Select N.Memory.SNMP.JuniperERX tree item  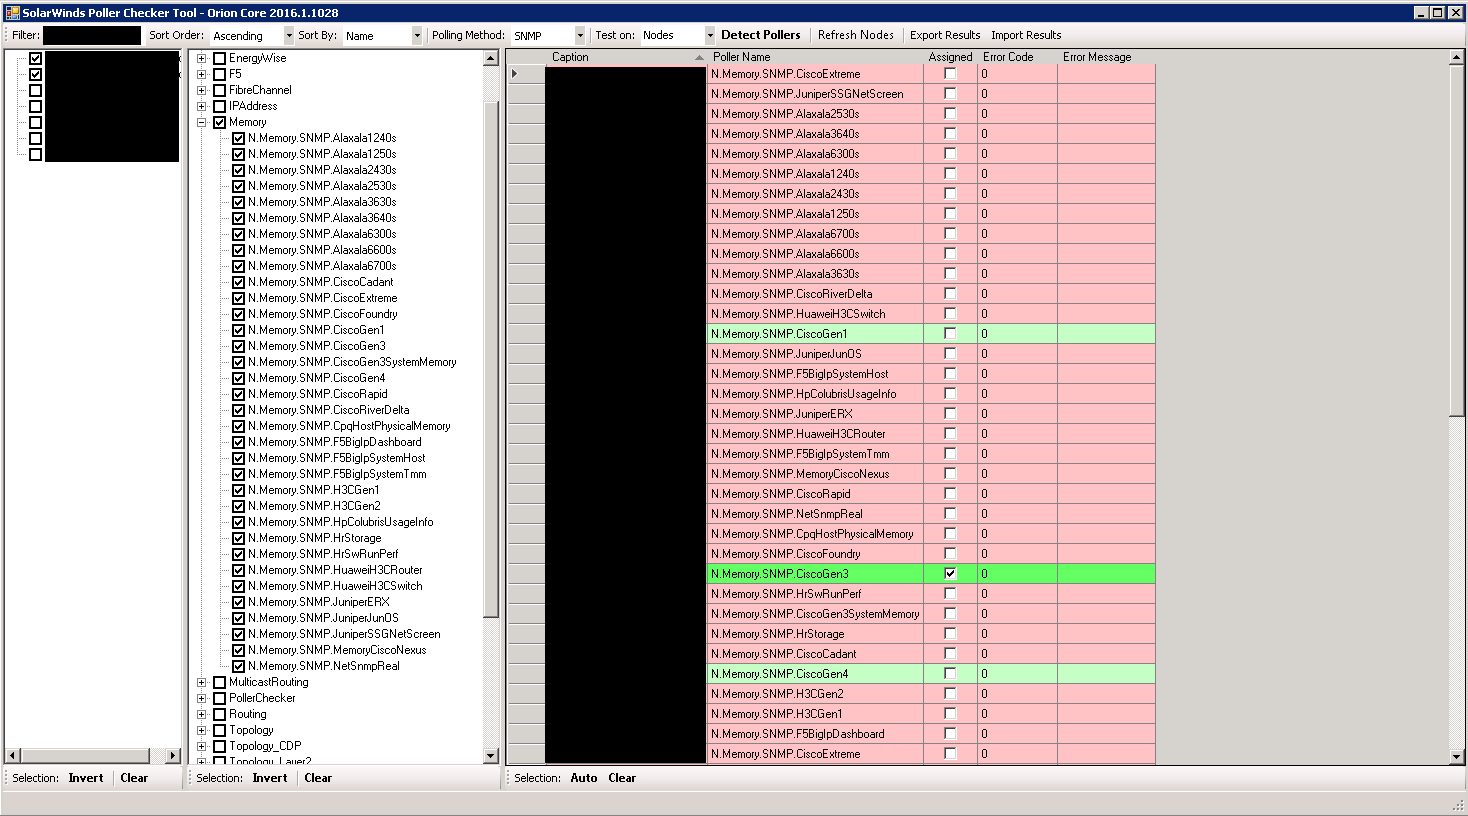[x=319, y=602]
